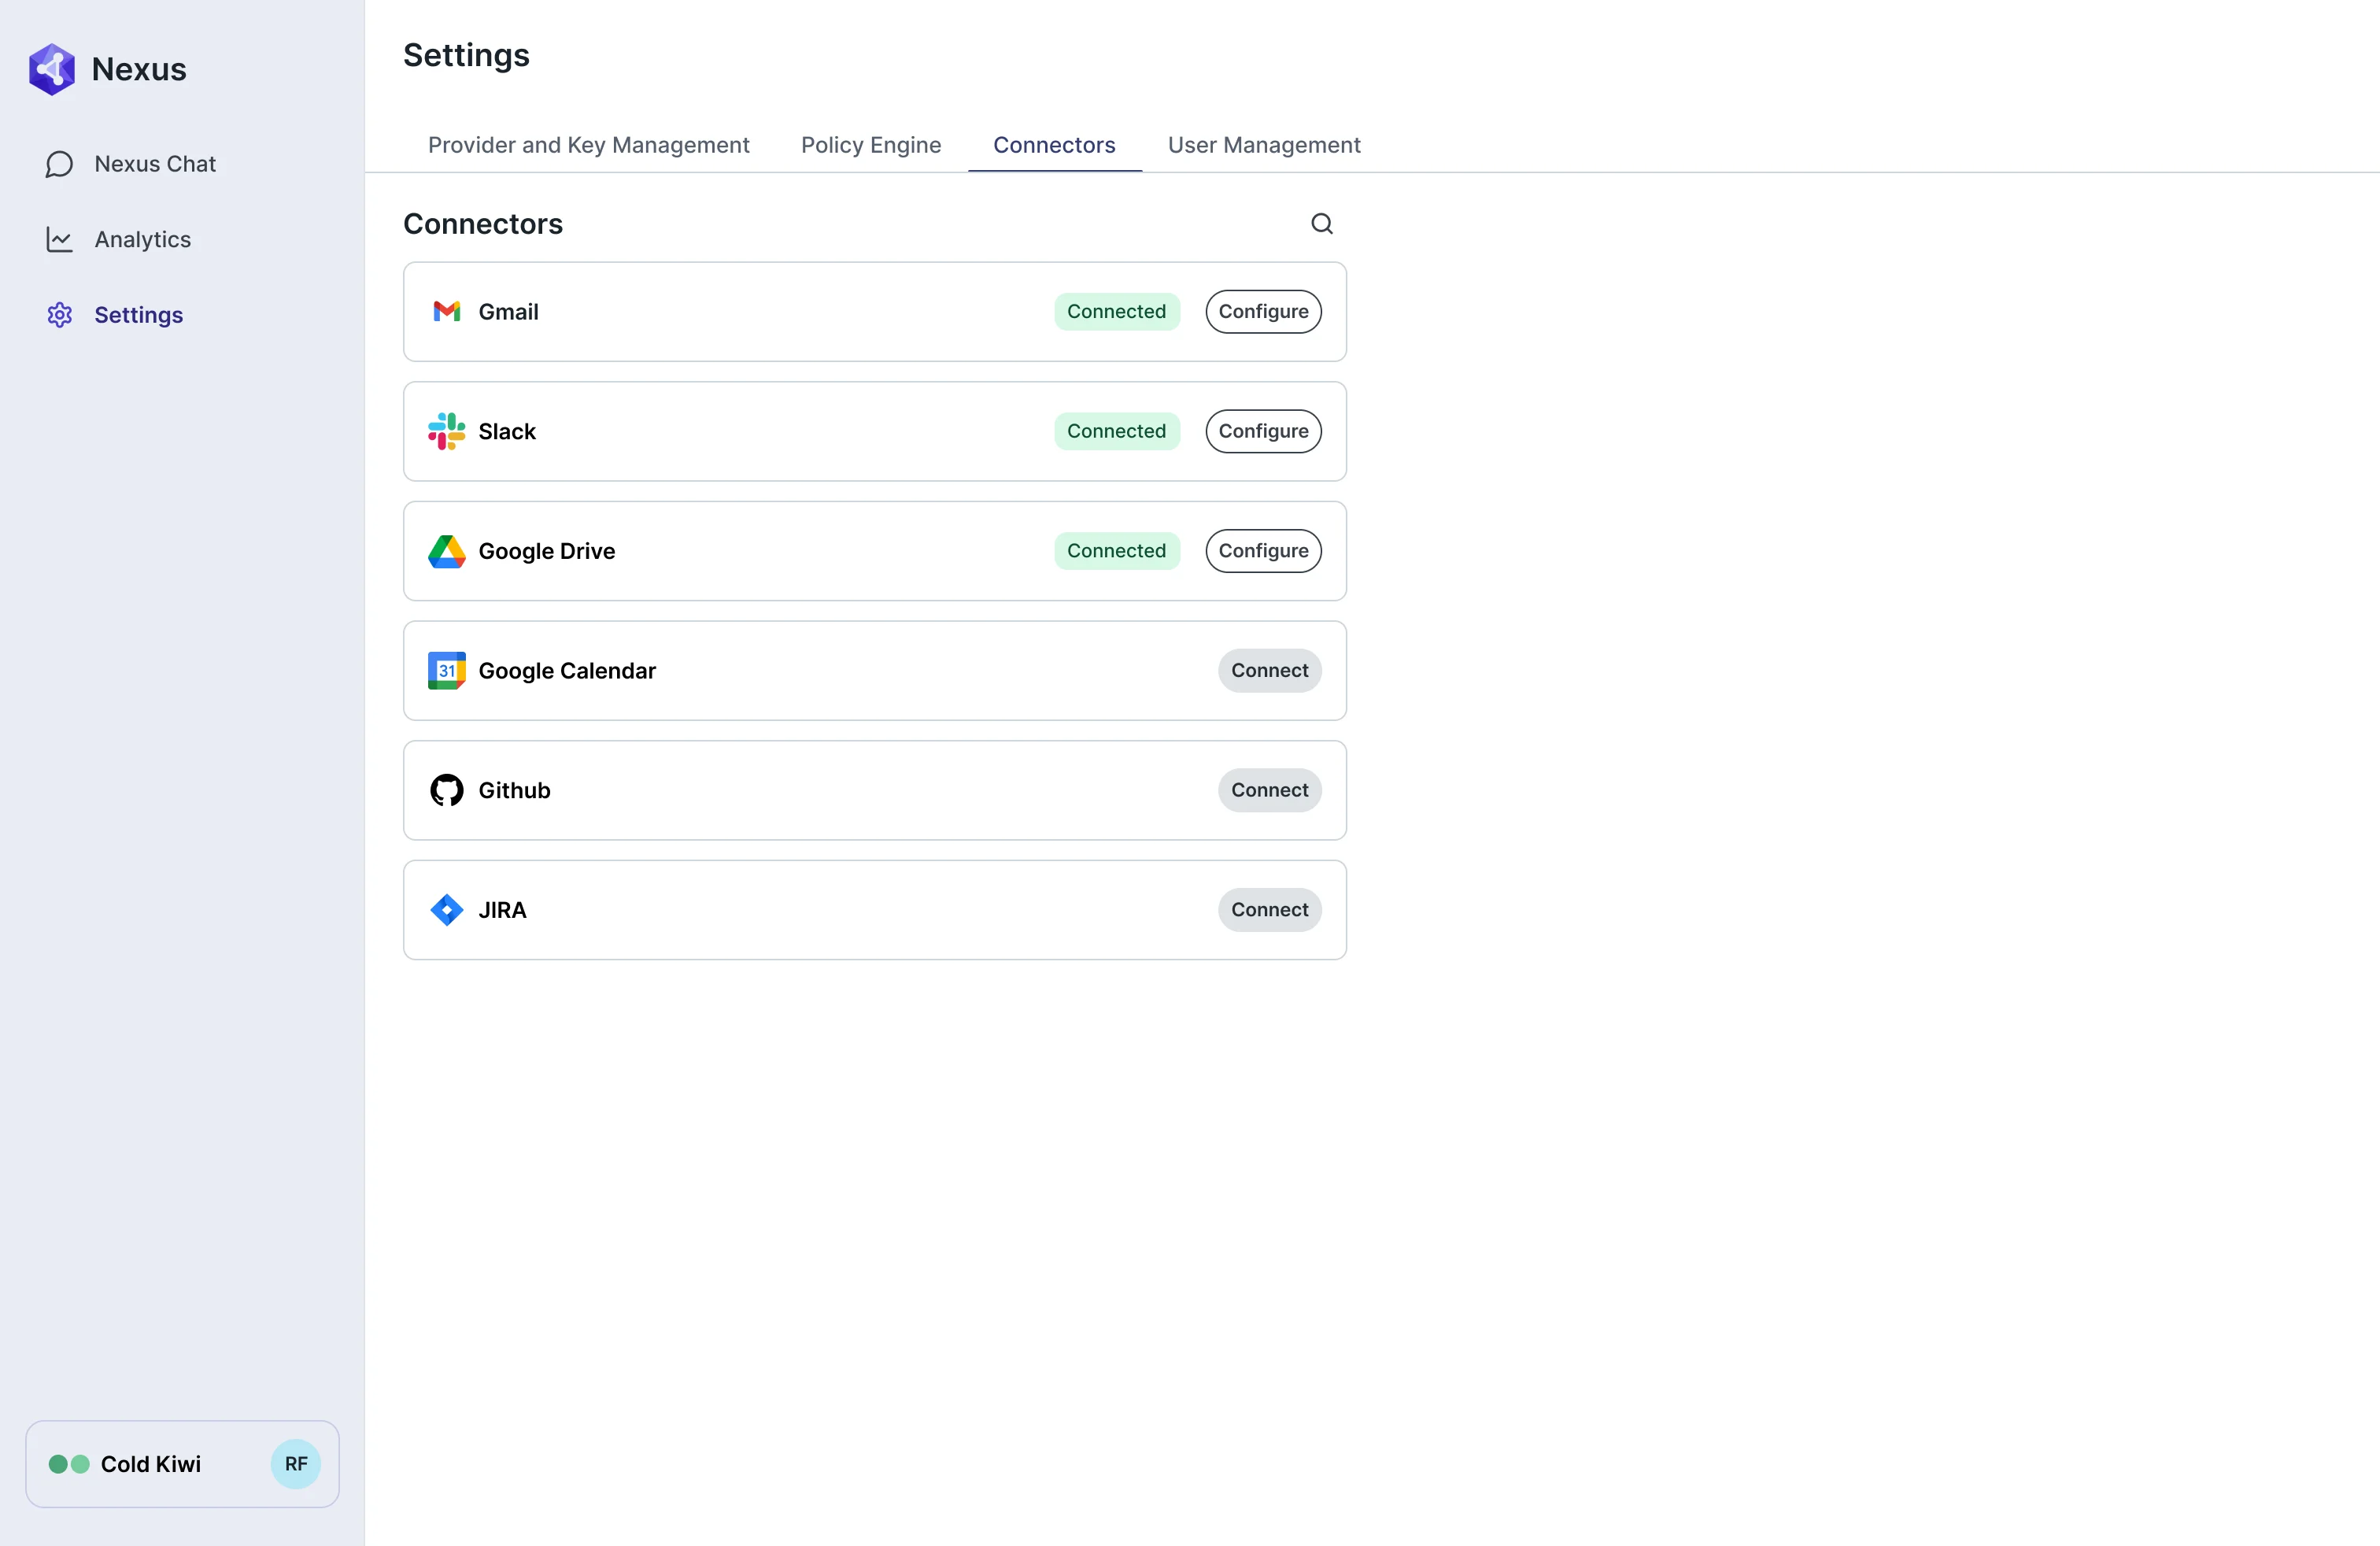This screenshot has width=2380, height=1546.
Task: Click the JIRA diamond icon
Action: click(446, 910)
